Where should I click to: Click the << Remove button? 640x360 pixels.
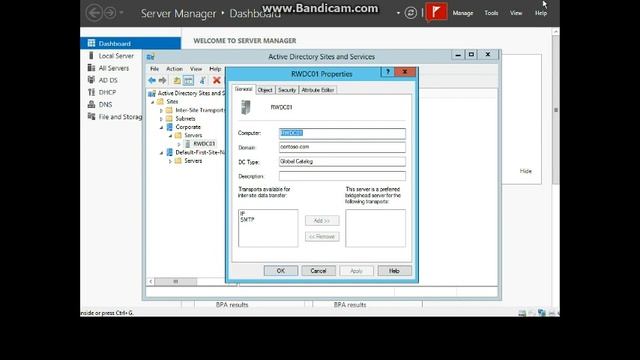click(322, 236)
